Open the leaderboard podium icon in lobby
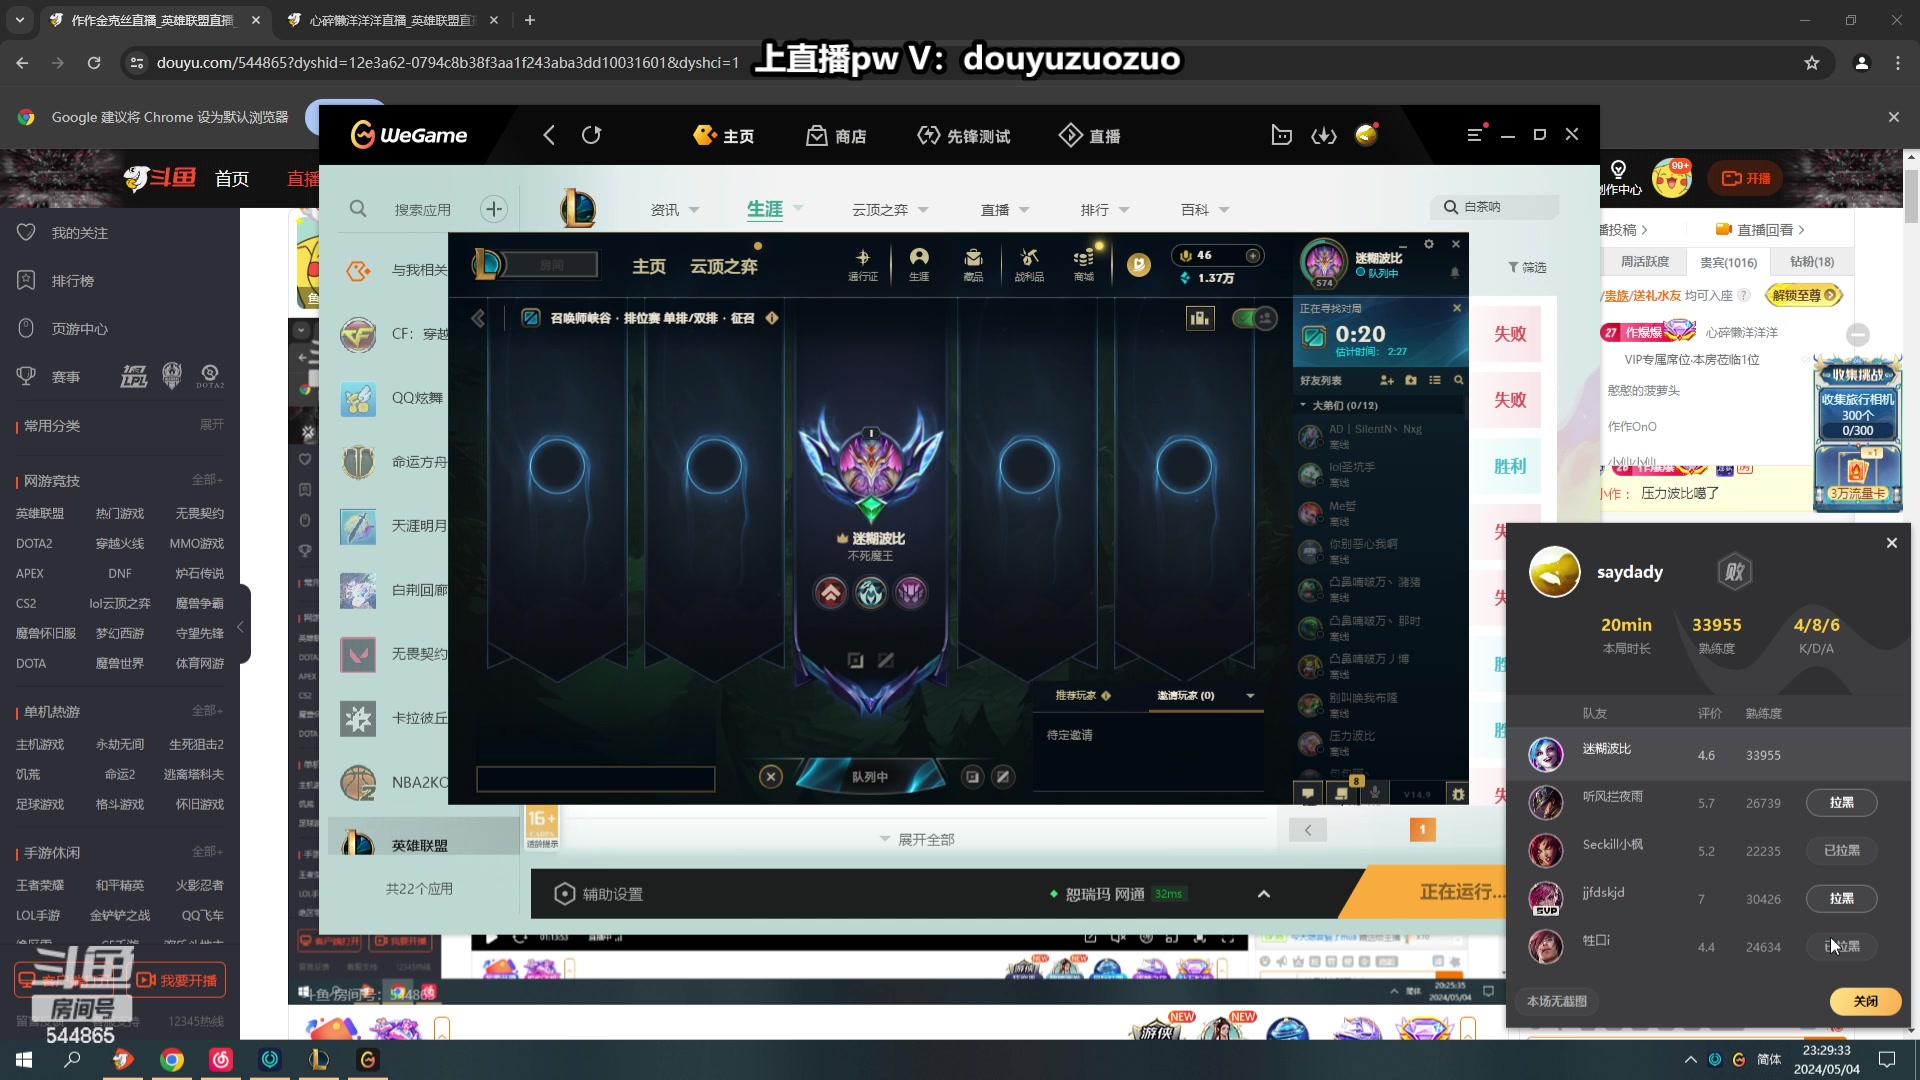Viewport: 1920px width, 1080px height. pos(1199,318)
